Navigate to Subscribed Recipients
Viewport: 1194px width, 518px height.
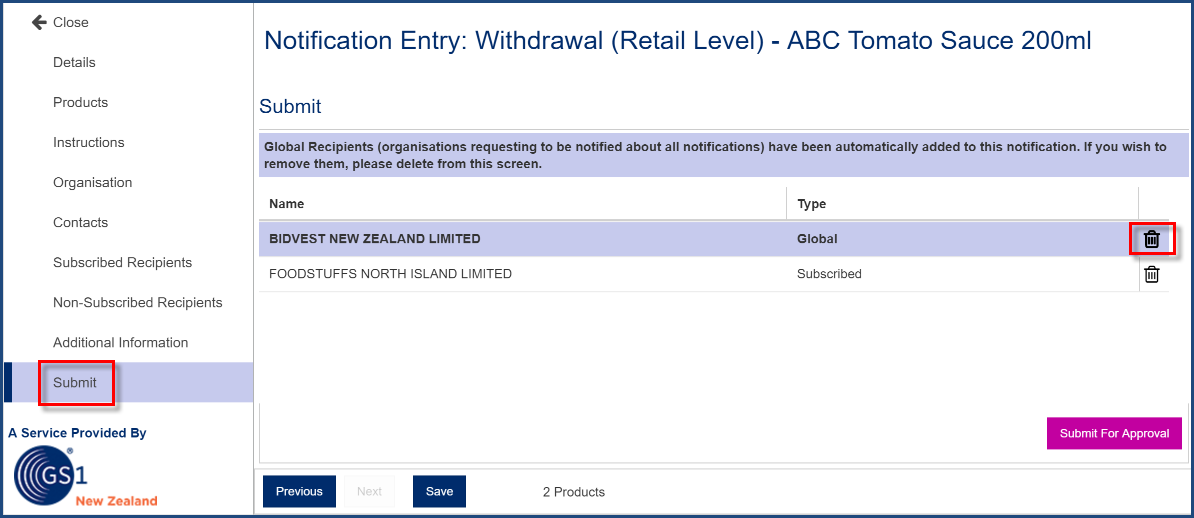pos(122,263)
